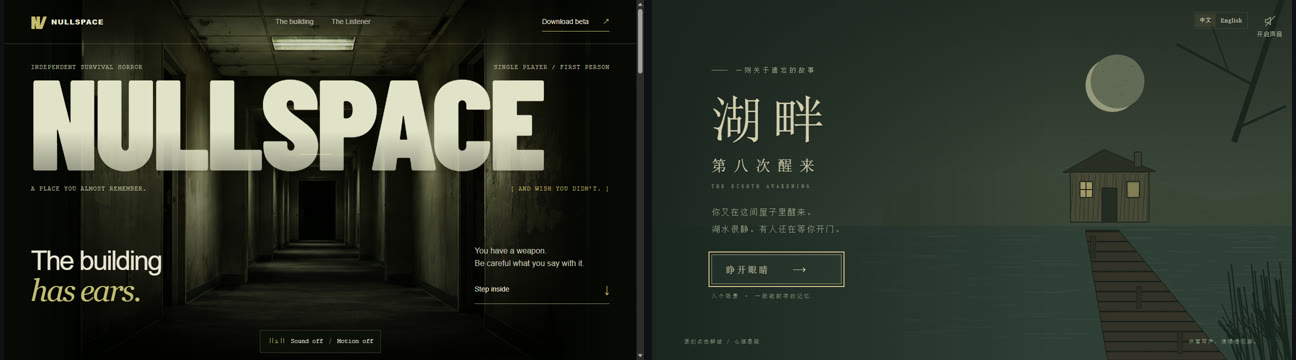The image size is (1296, 360).
Task: Open The building nav link
Action: tap(294, 21)
